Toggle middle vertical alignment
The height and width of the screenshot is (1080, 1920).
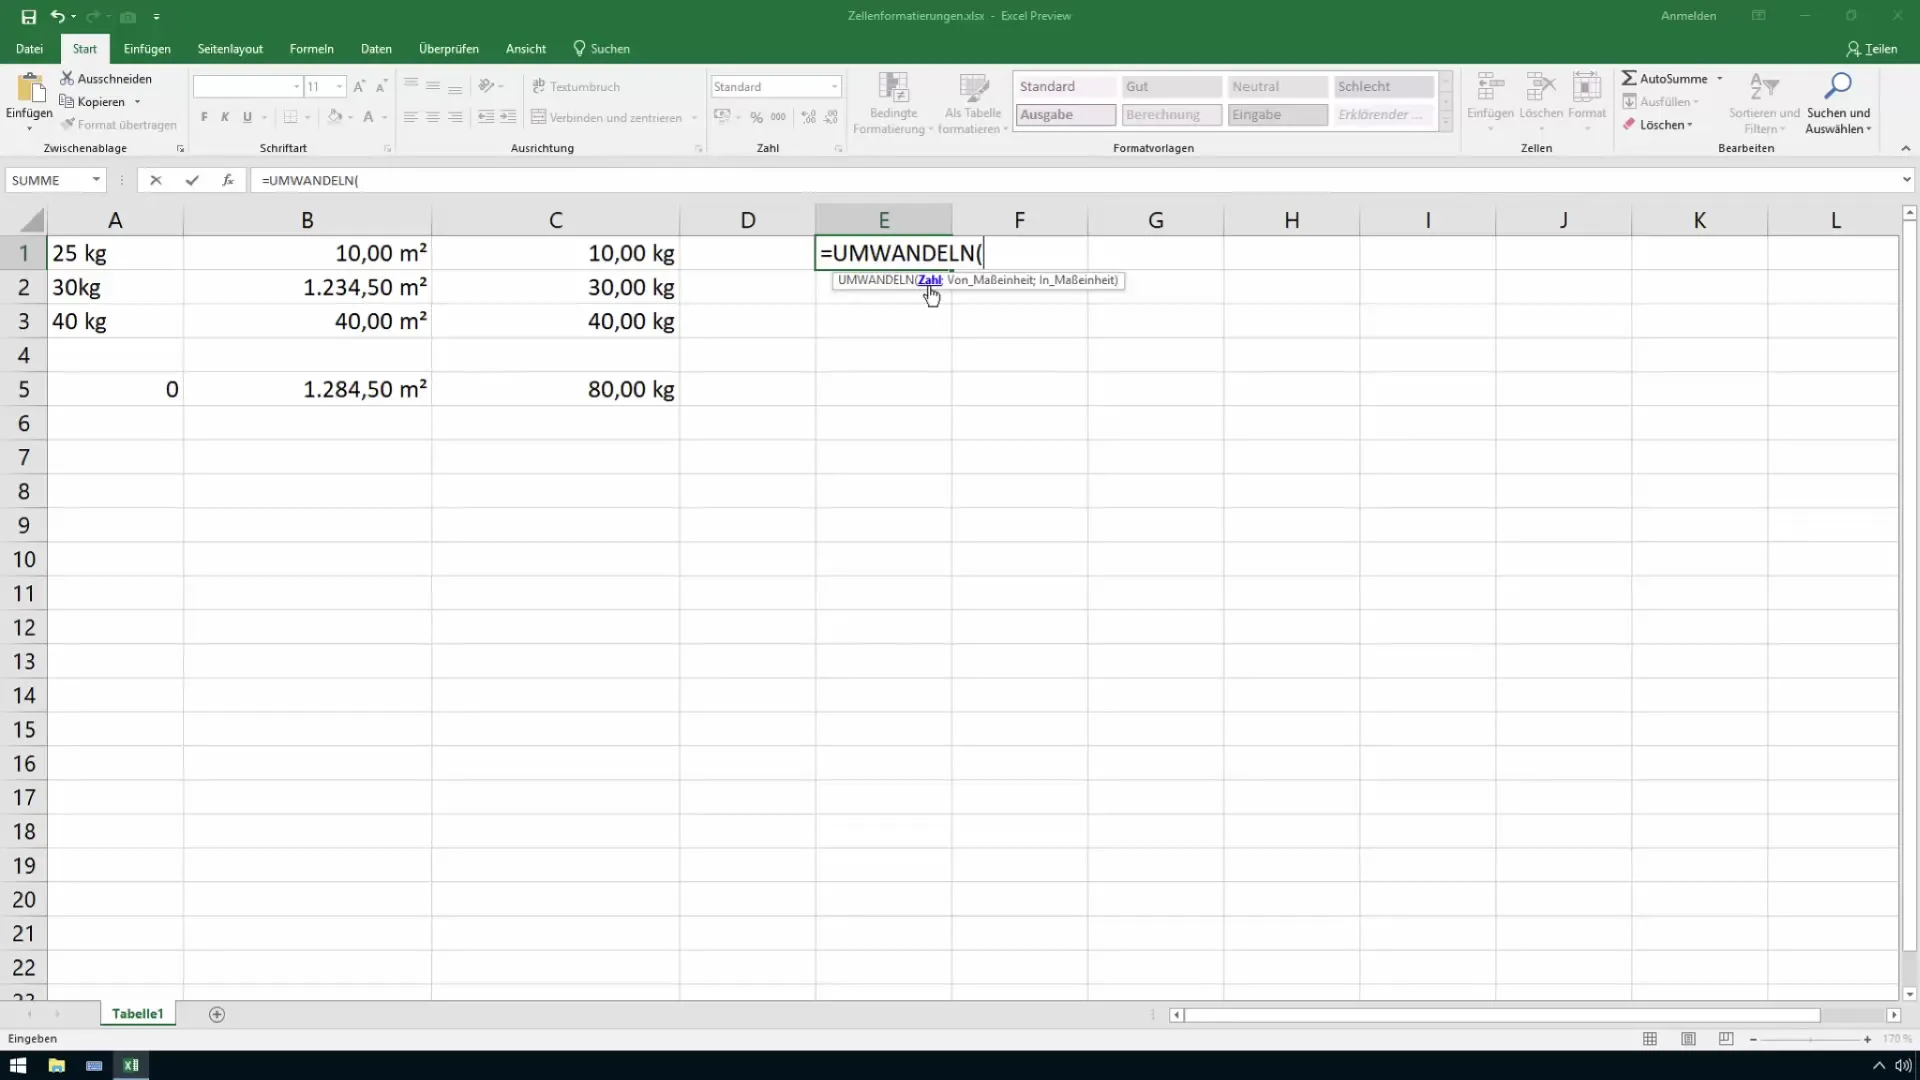tap(433, 87)
